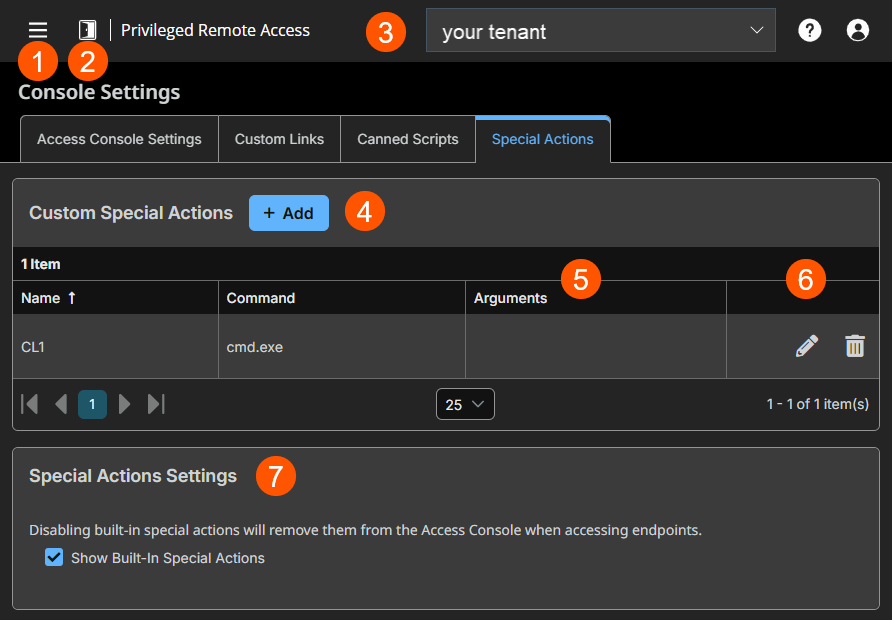Click the user account icon

tap(857, 30)
